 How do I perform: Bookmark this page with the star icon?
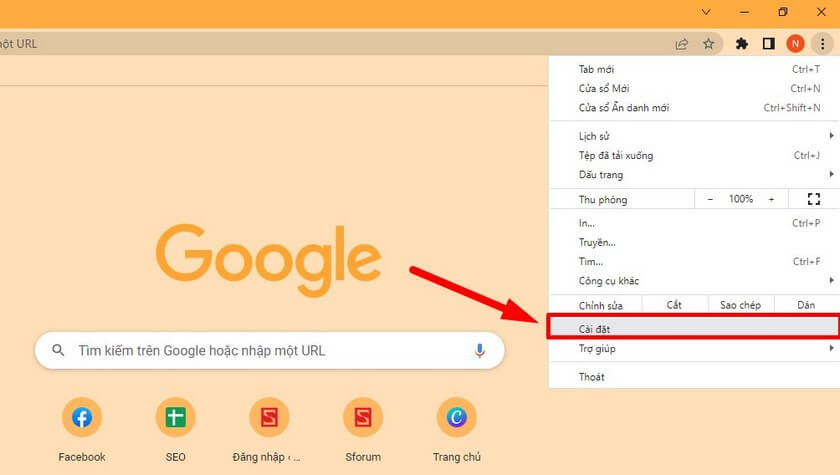pos(708,43)
